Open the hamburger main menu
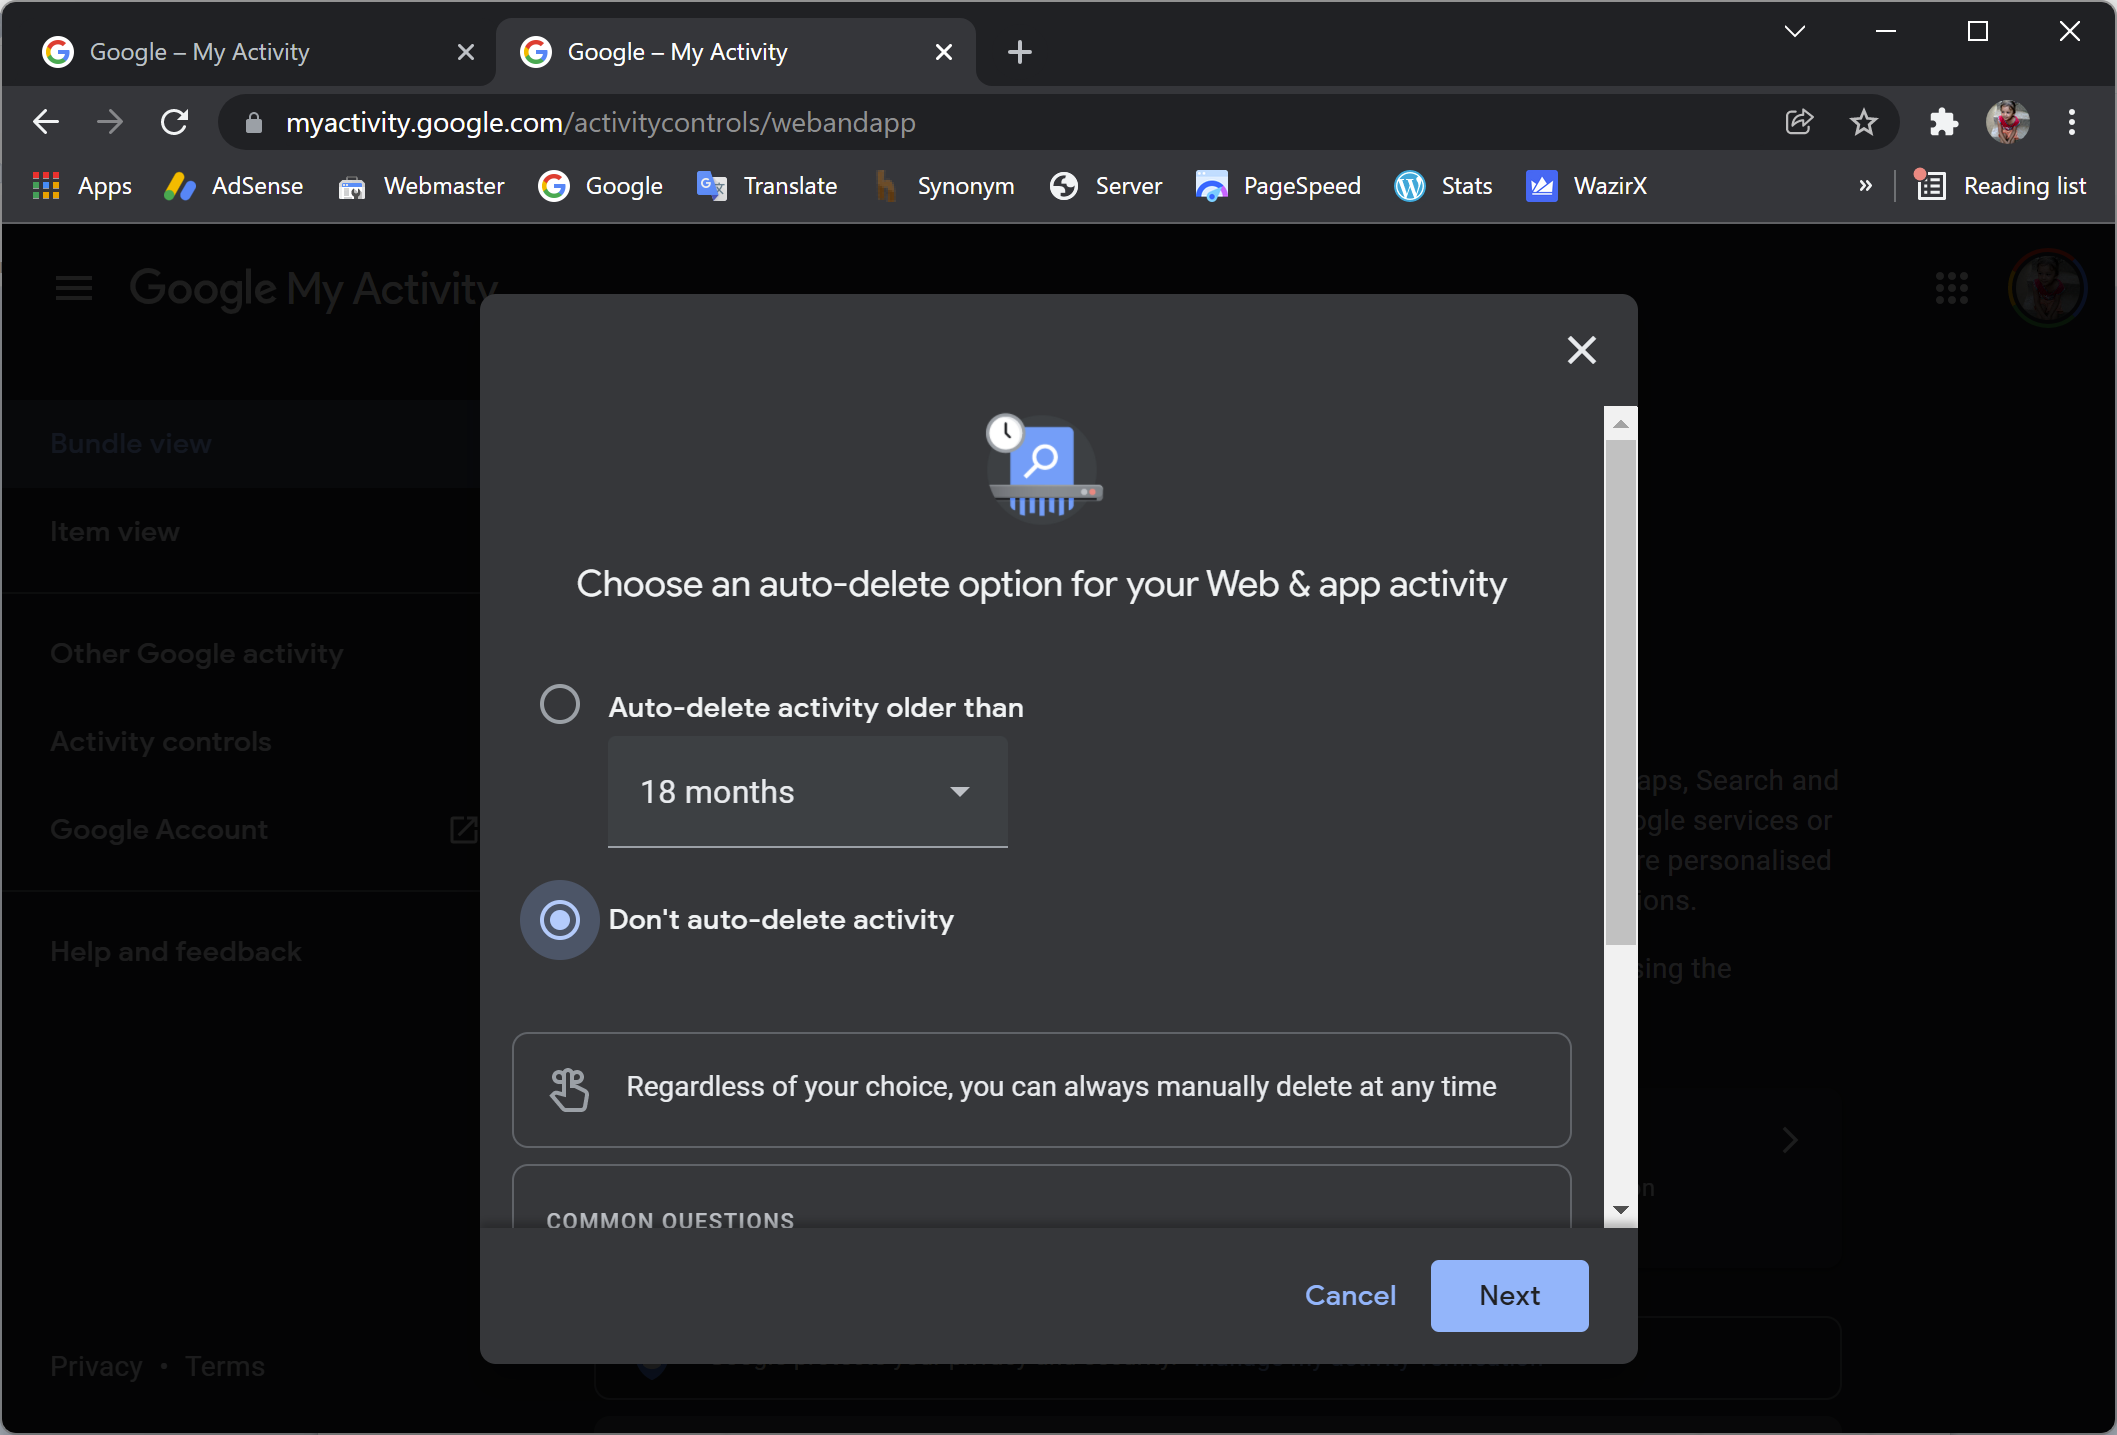Image resolution: width=2117 pixels, height=1435 pixels. click(x=74, y=289)
